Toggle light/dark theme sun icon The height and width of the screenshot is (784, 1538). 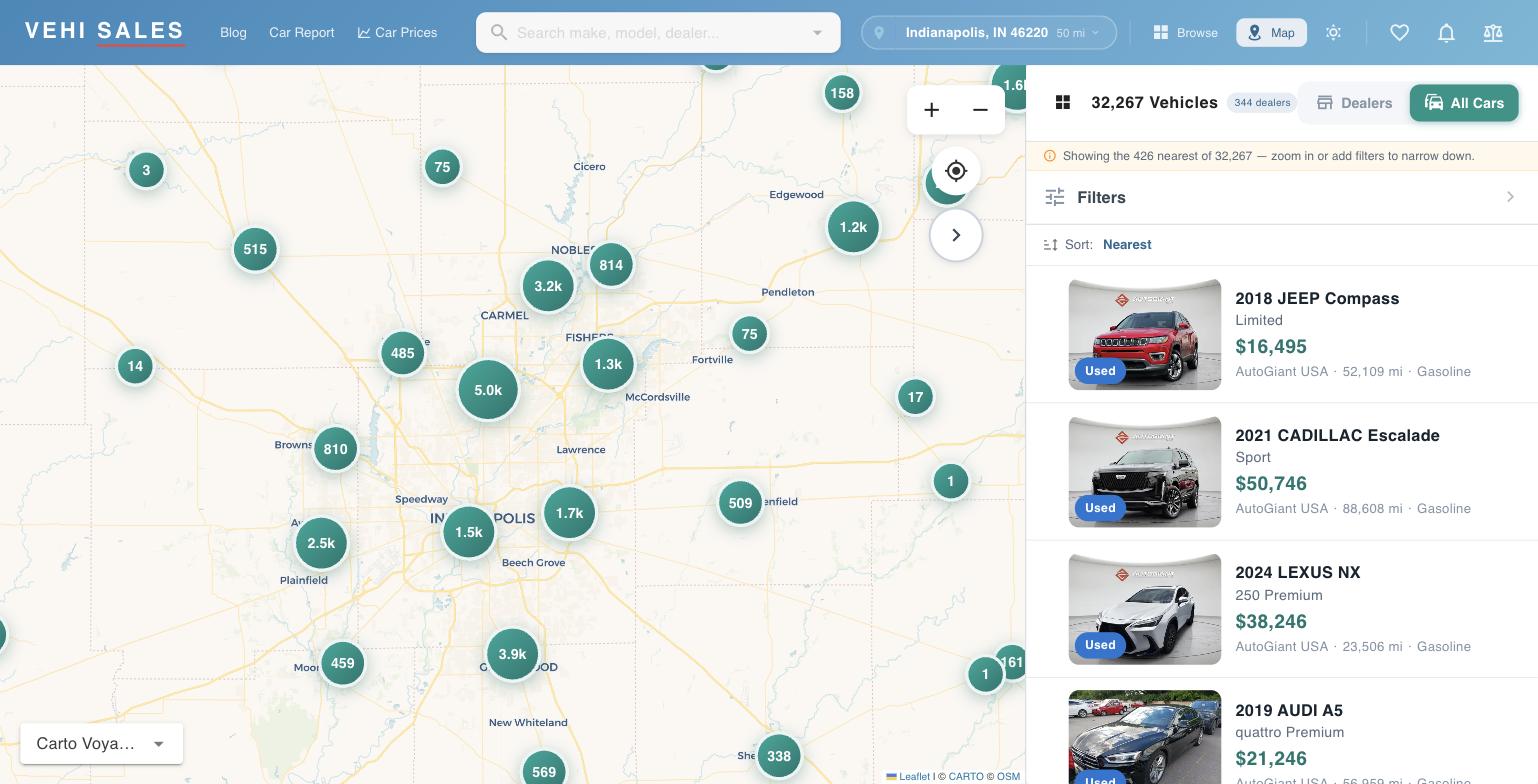pos(1333,33)
